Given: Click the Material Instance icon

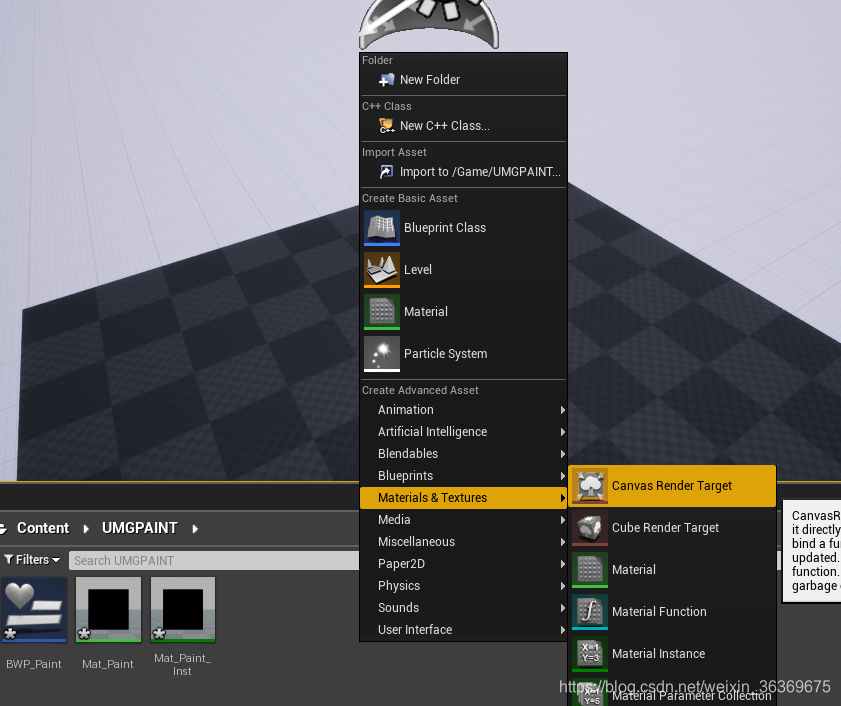Looking at the screenshot, I should (590, 654).
